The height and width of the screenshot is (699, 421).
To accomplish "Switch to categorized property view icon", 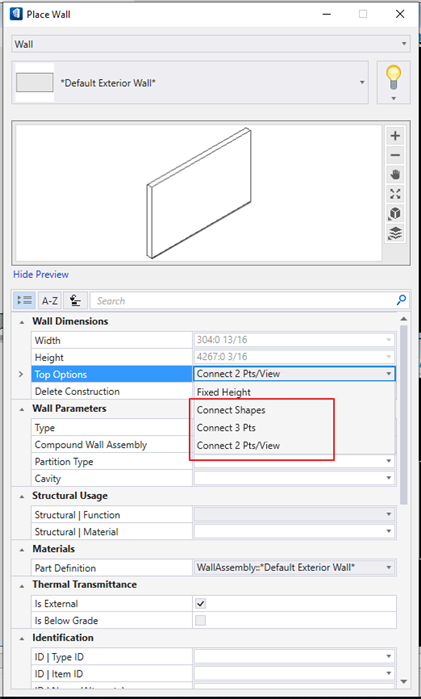I will (24, 301).
